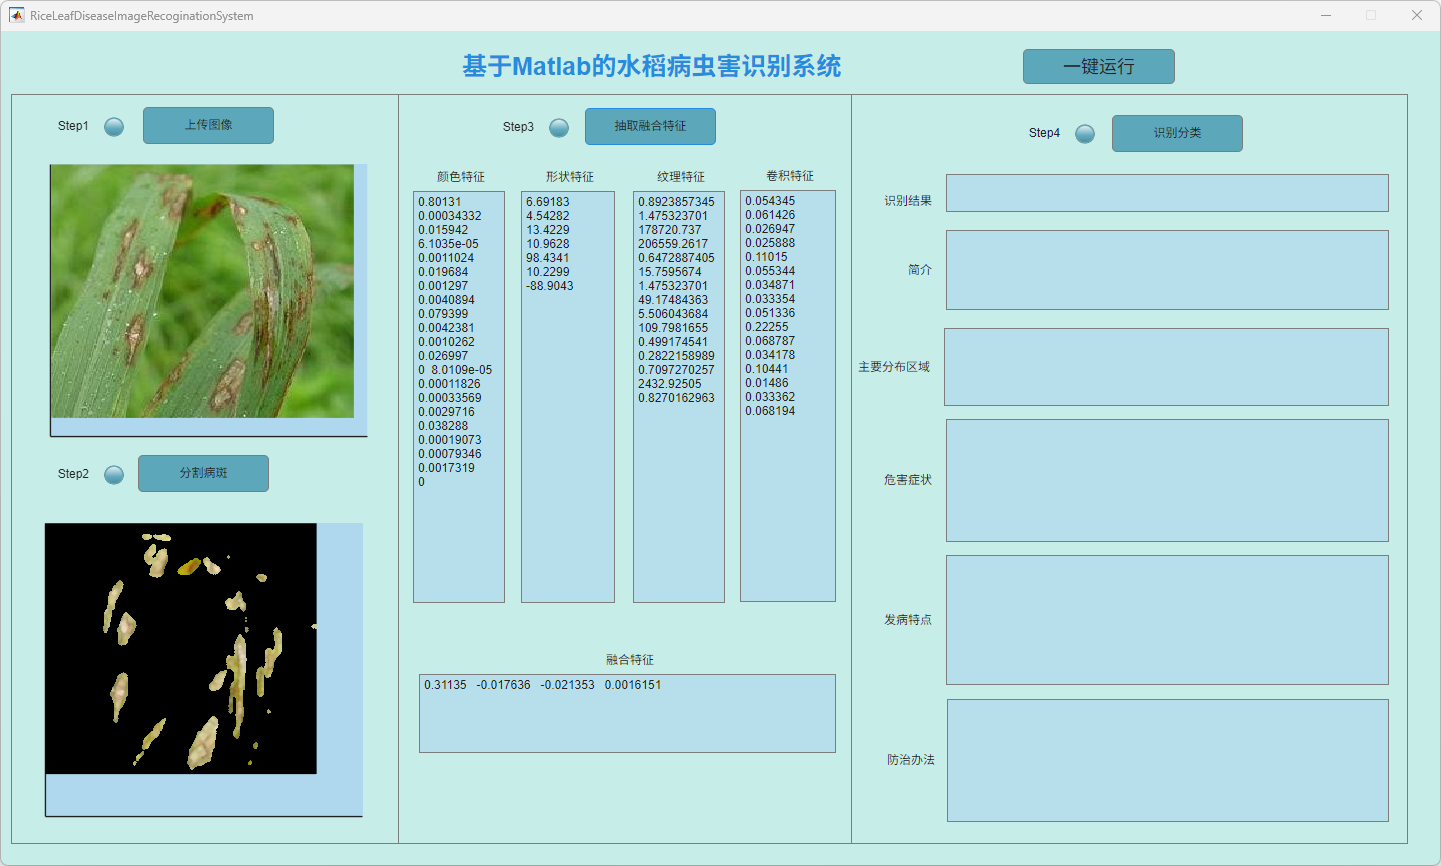This screenshot has height=866, width=1441.
Task: Click the 分割病斑 segmentation button
Action: [x=203, y=473]
